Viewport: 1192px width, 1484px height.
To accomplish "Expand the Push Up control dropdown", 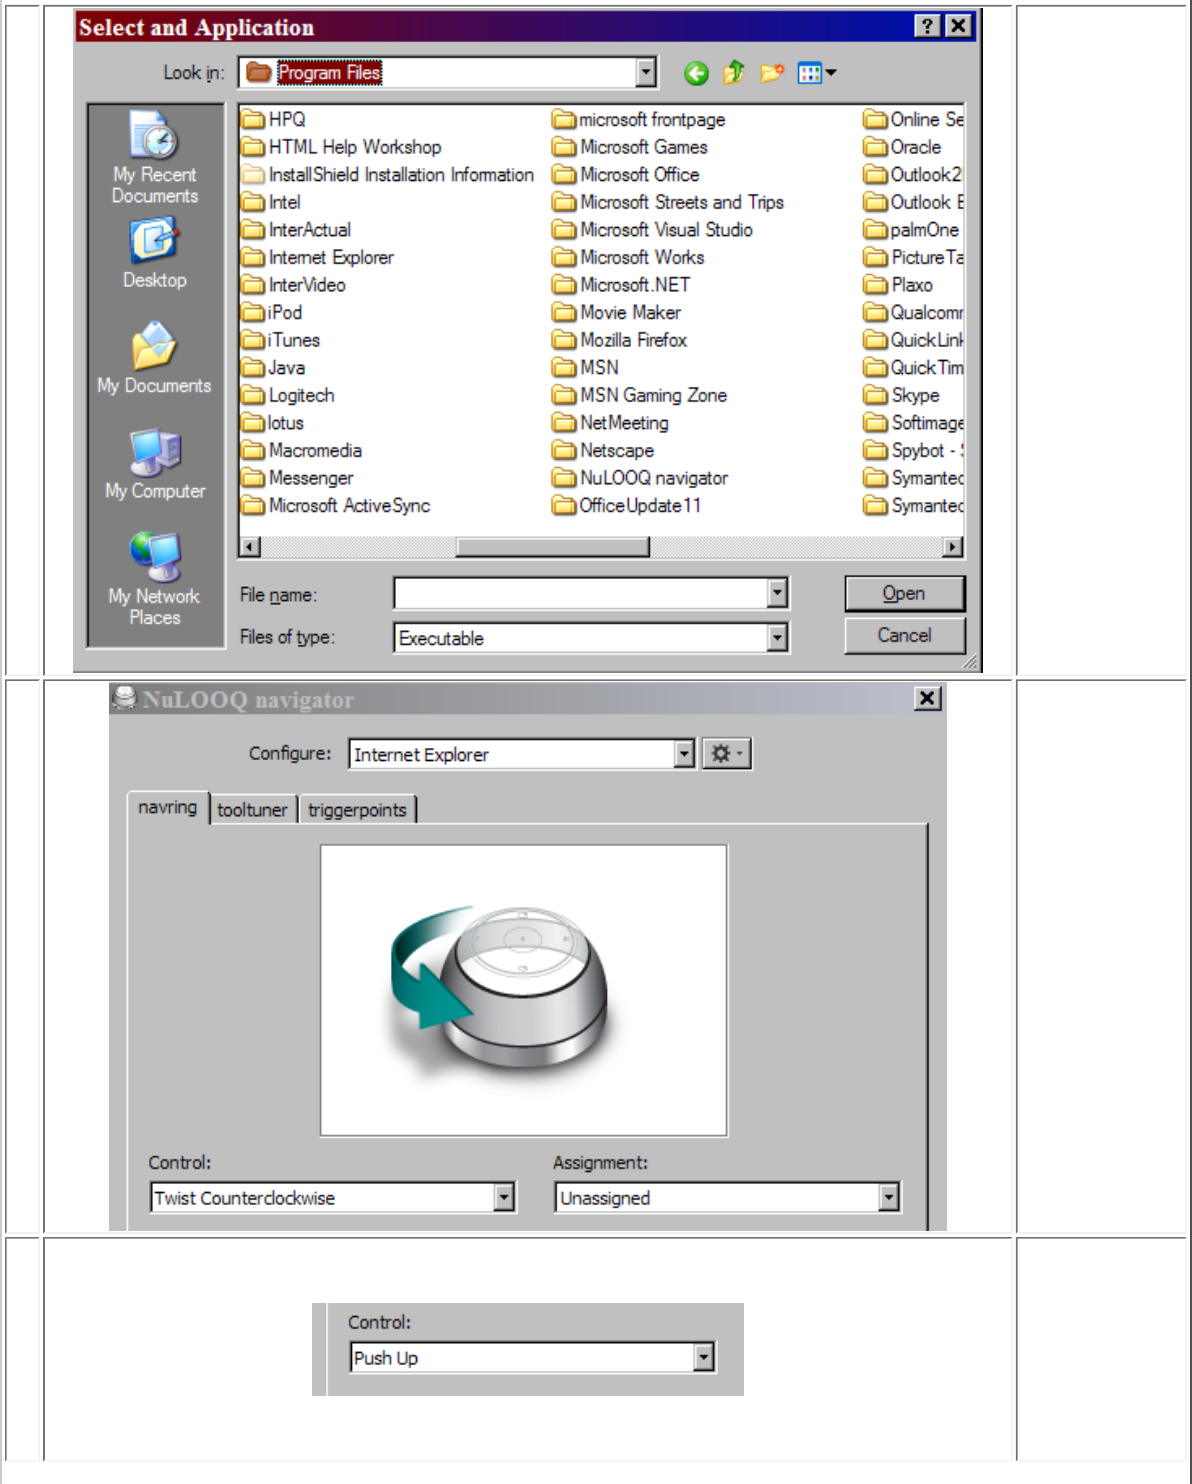I will point(704,1357).
